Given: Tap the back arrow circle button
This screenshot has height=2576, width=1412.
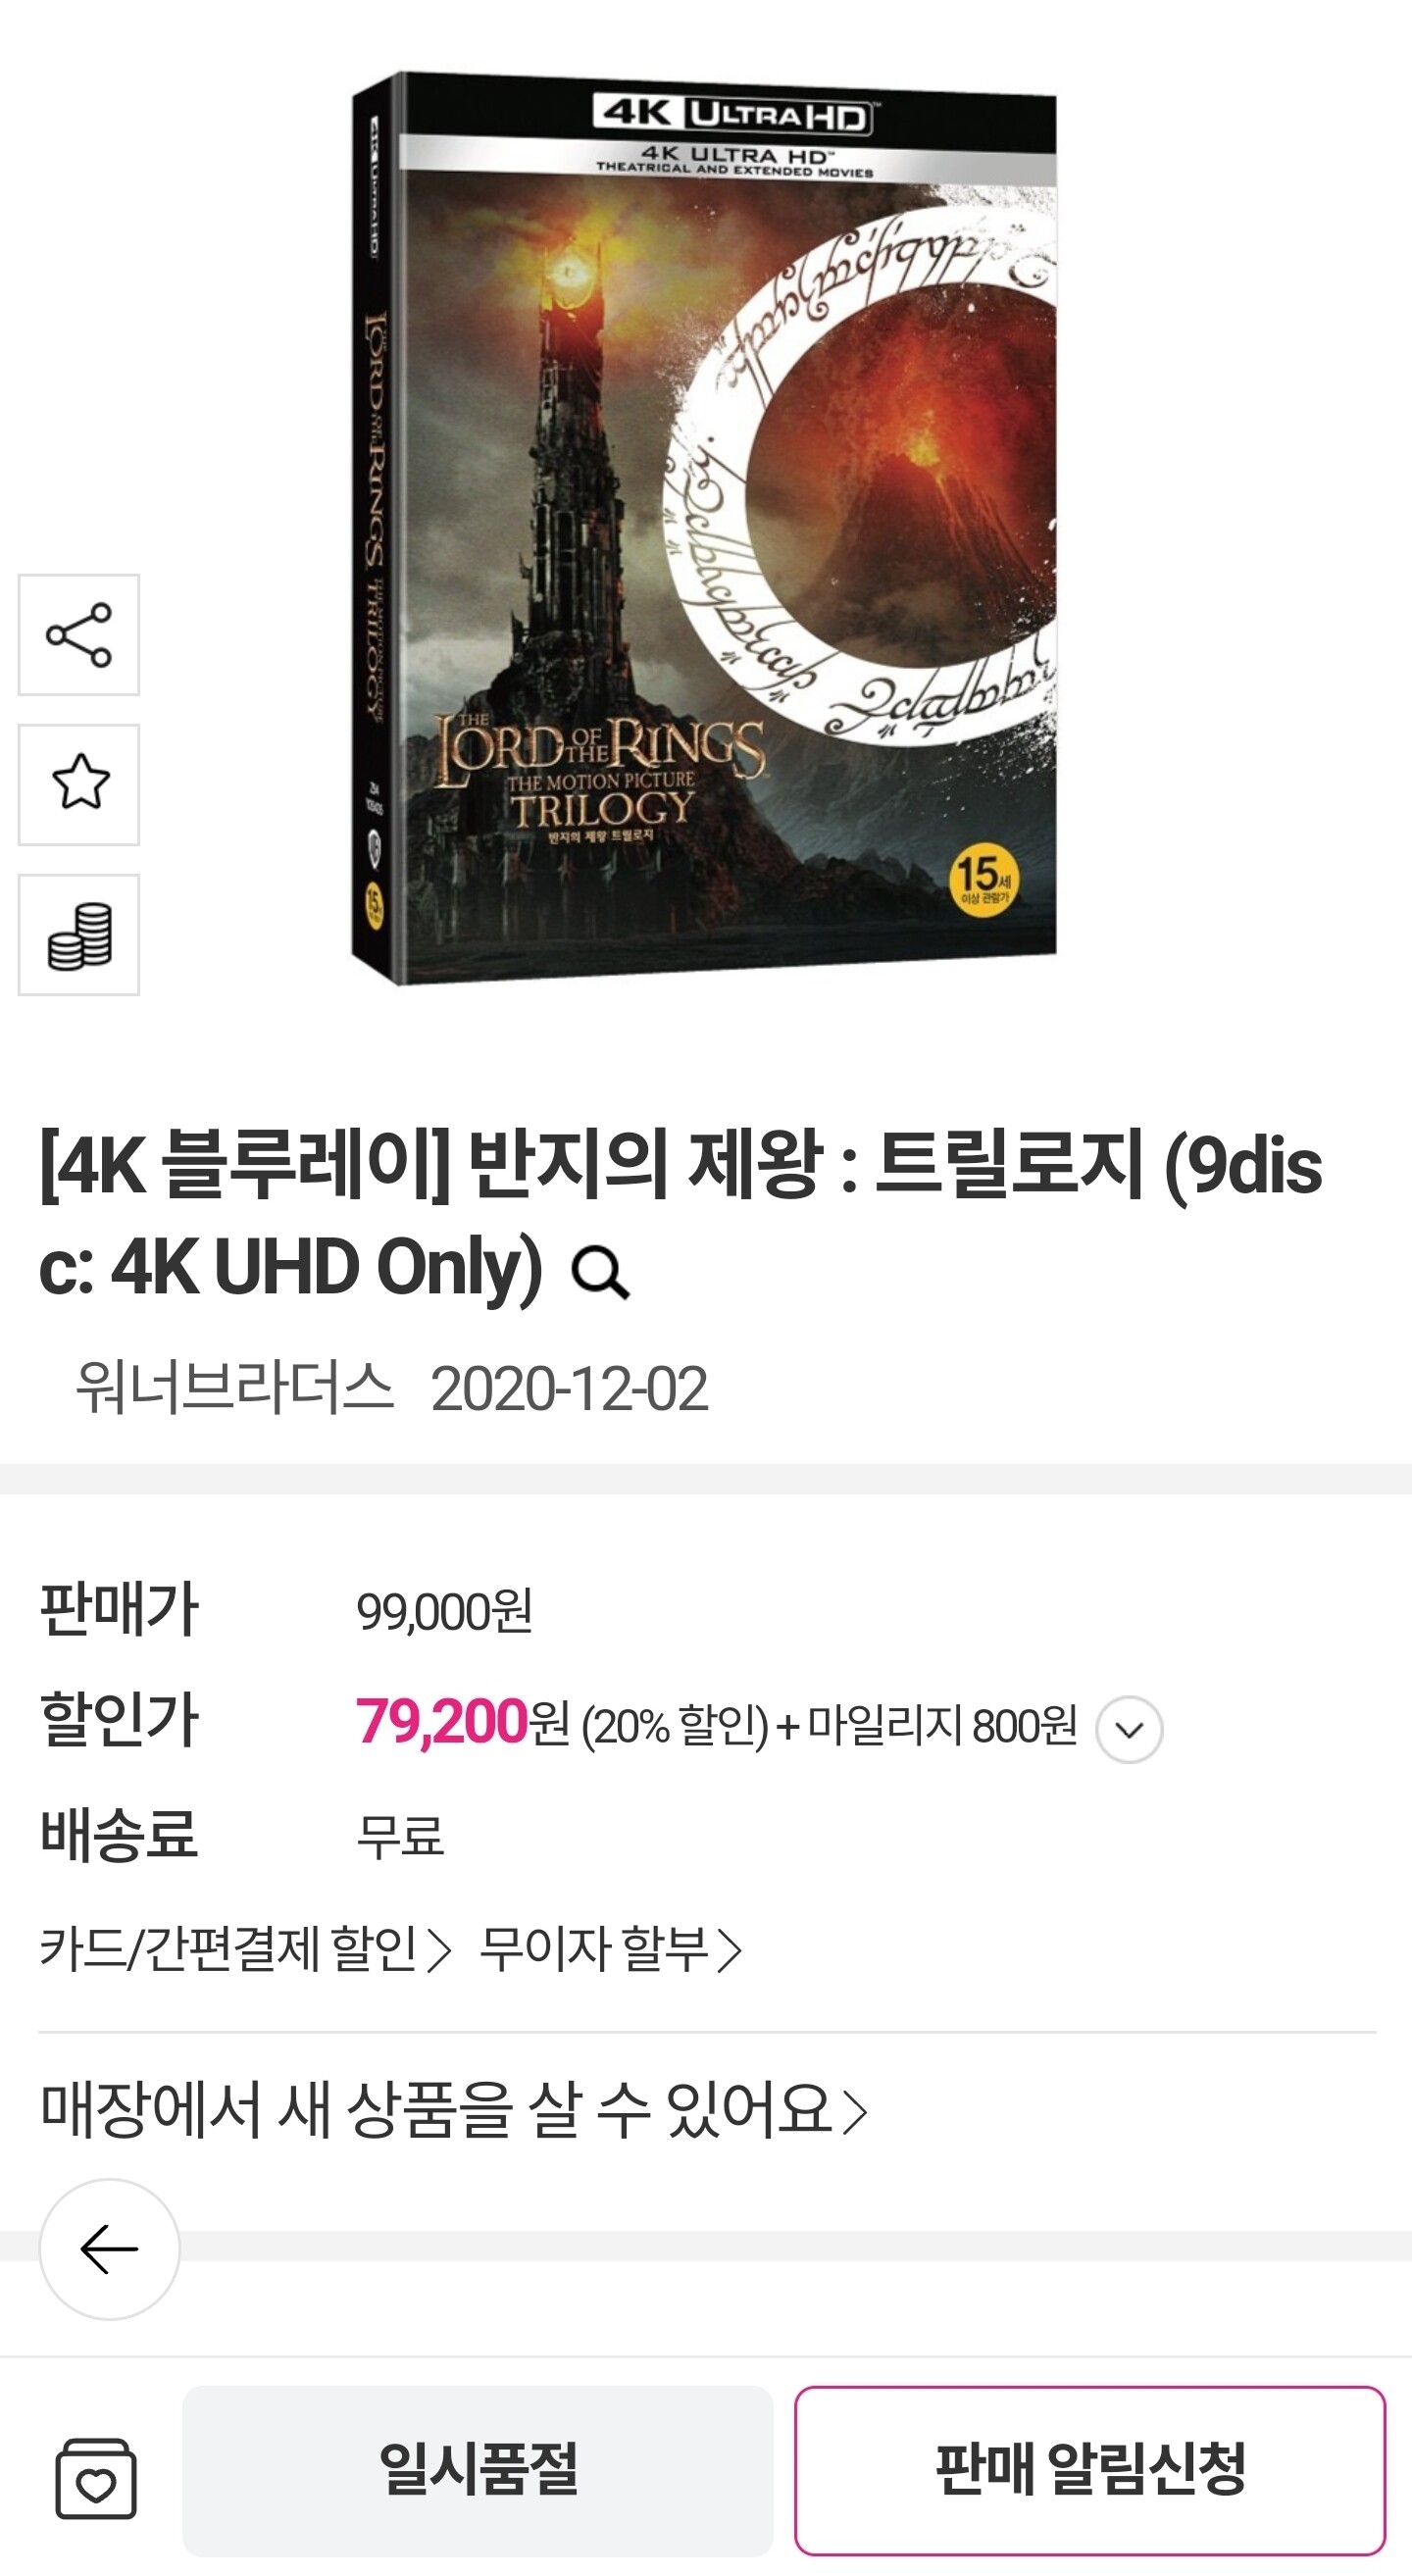Looking at the screenshot, I should 109,2249.
